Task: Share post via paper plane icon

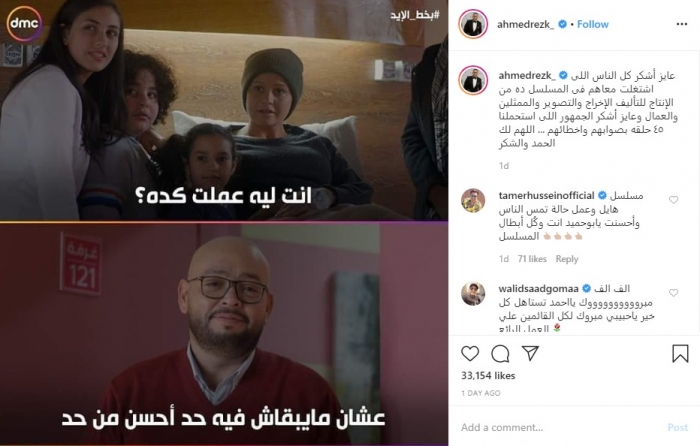Action: pos(530,353)
